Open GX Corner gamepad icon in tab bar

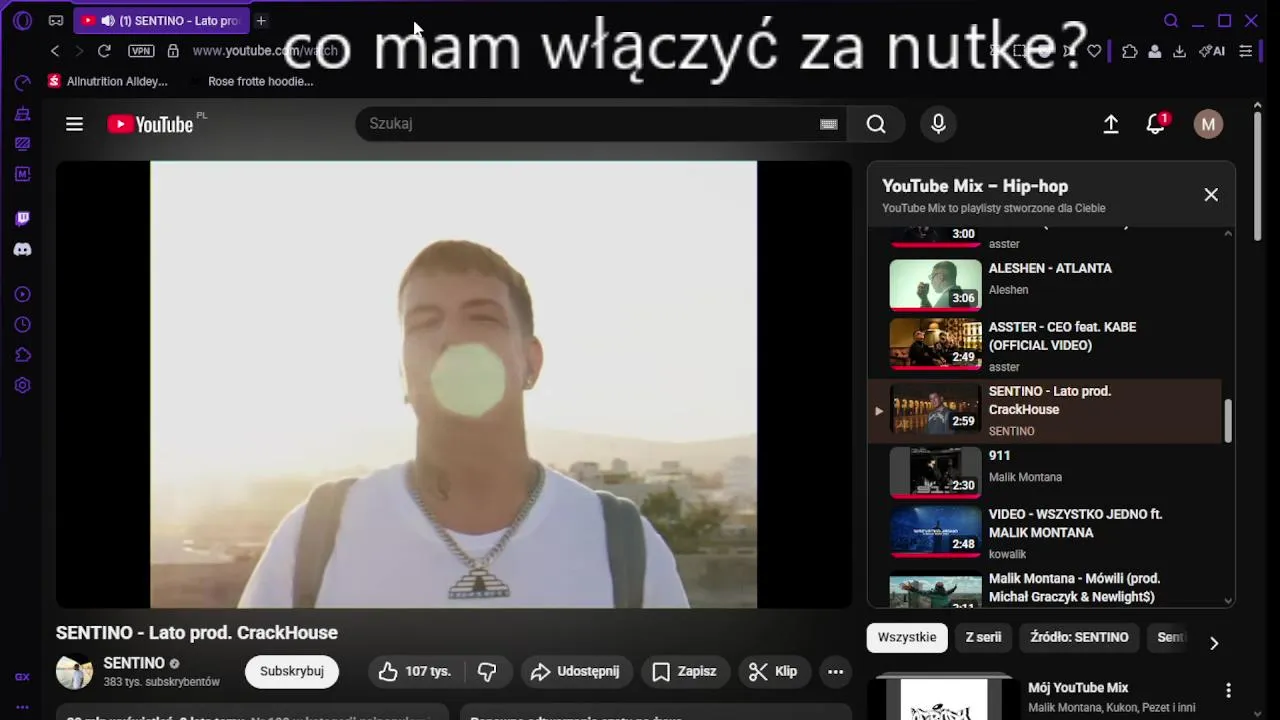click(x=56, y=20)
